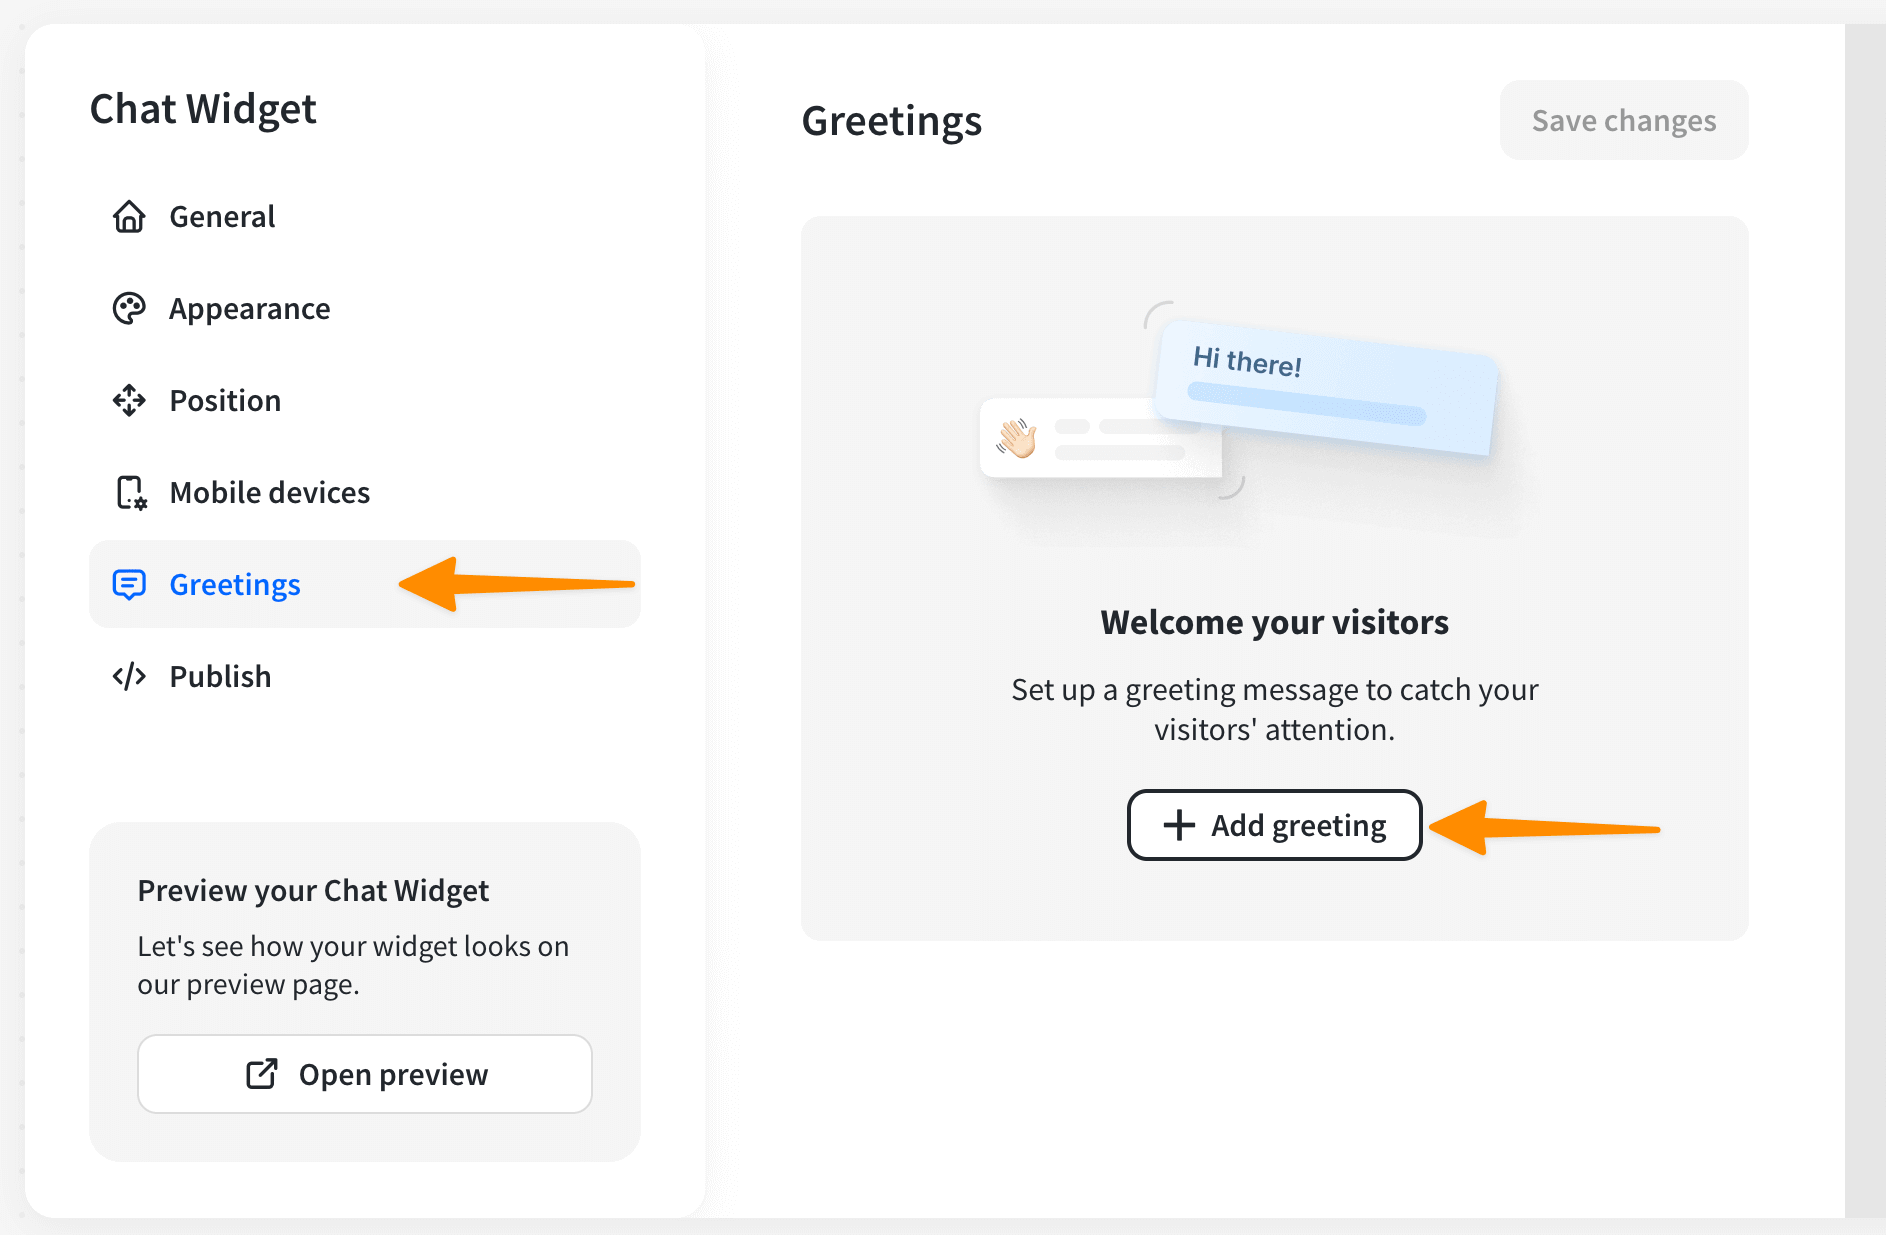Click the Greetings chat bubble icon

click(x=129, y=584)
